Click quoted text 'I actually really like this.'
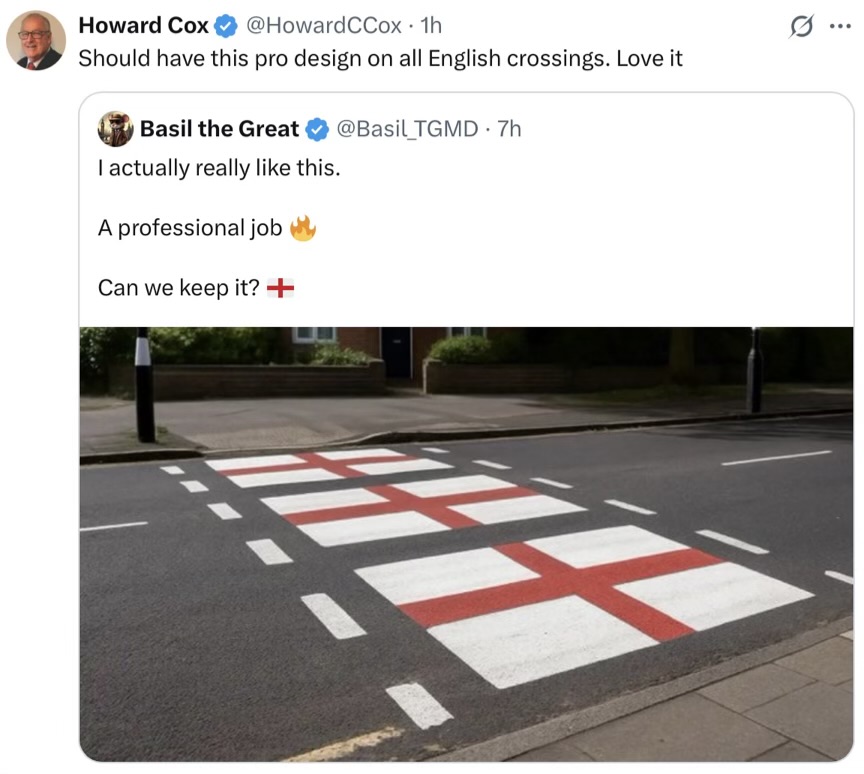Image resolution: width=864 pixels, height=774 pixels. pos(219,168)
